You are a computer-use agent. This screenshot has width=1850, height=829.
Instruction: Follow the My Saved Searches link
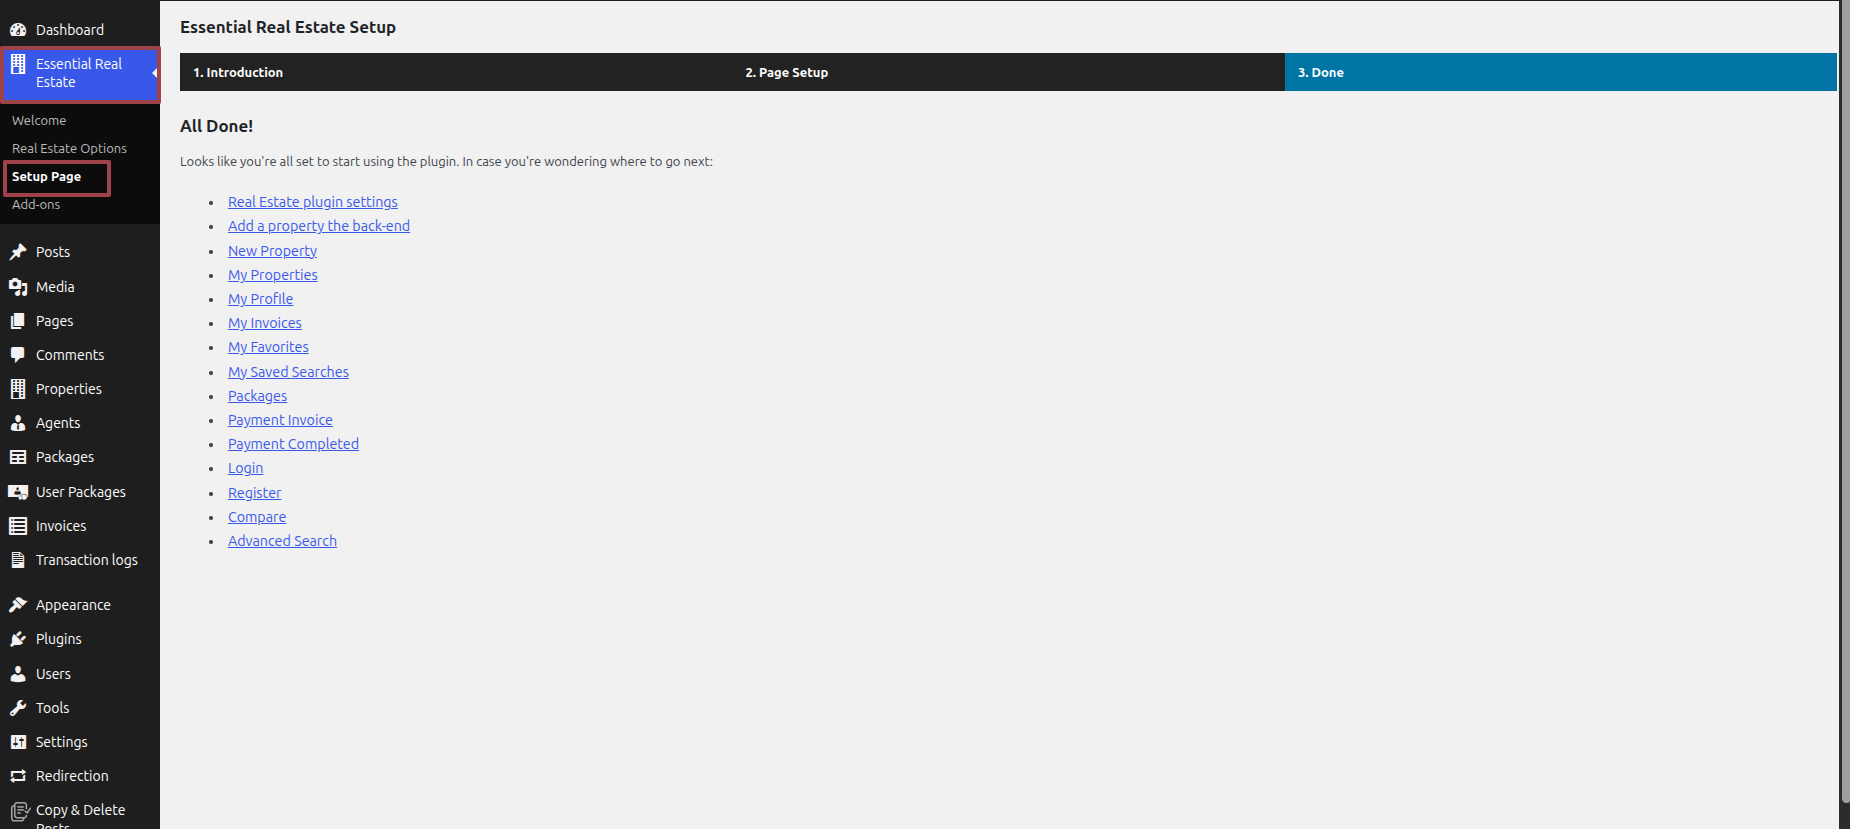[288, 372]
